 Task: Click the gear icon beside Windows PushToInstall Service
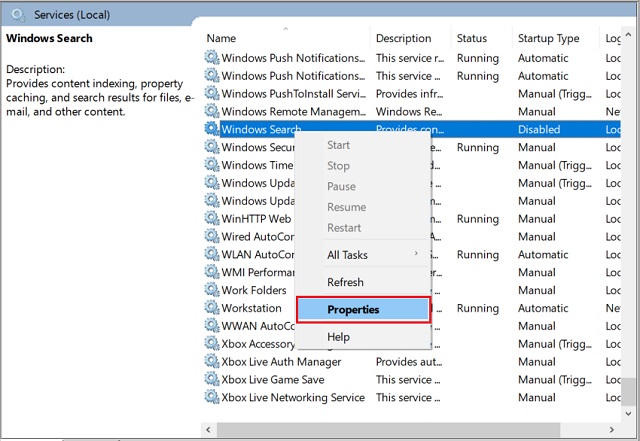tap(211, 93)
